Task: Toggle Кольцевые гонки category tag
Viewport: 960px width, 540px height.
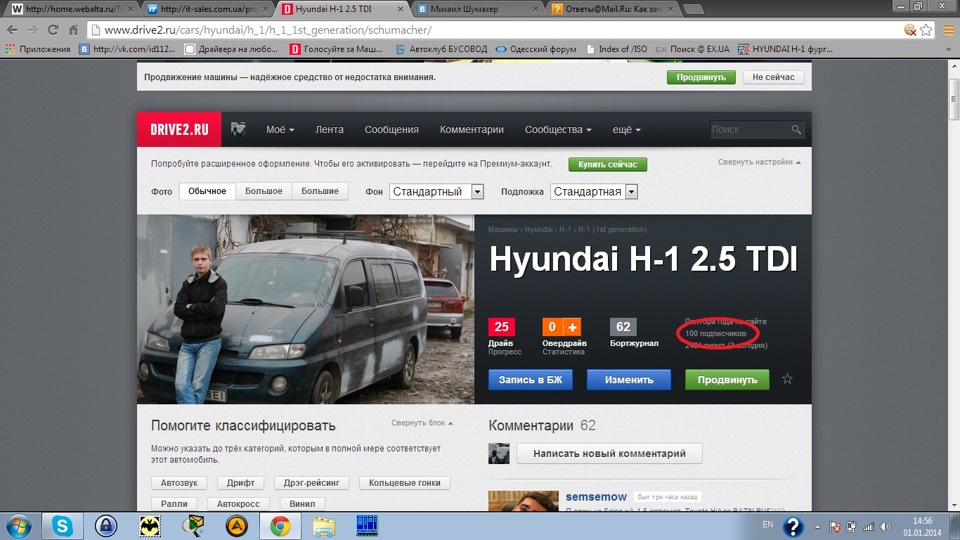Action: click(x=404, y=482)
